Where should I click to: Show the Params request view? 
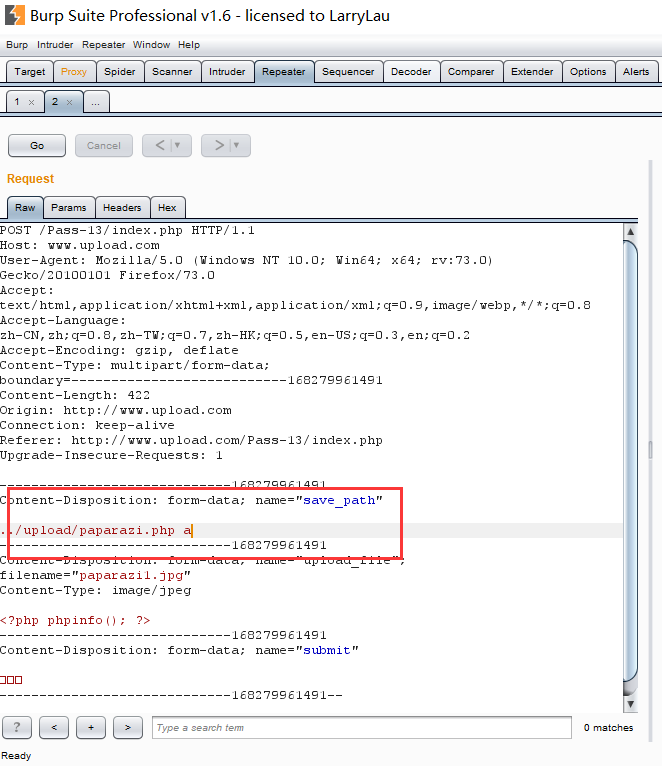pyautogui.click(x=68, y=208)
